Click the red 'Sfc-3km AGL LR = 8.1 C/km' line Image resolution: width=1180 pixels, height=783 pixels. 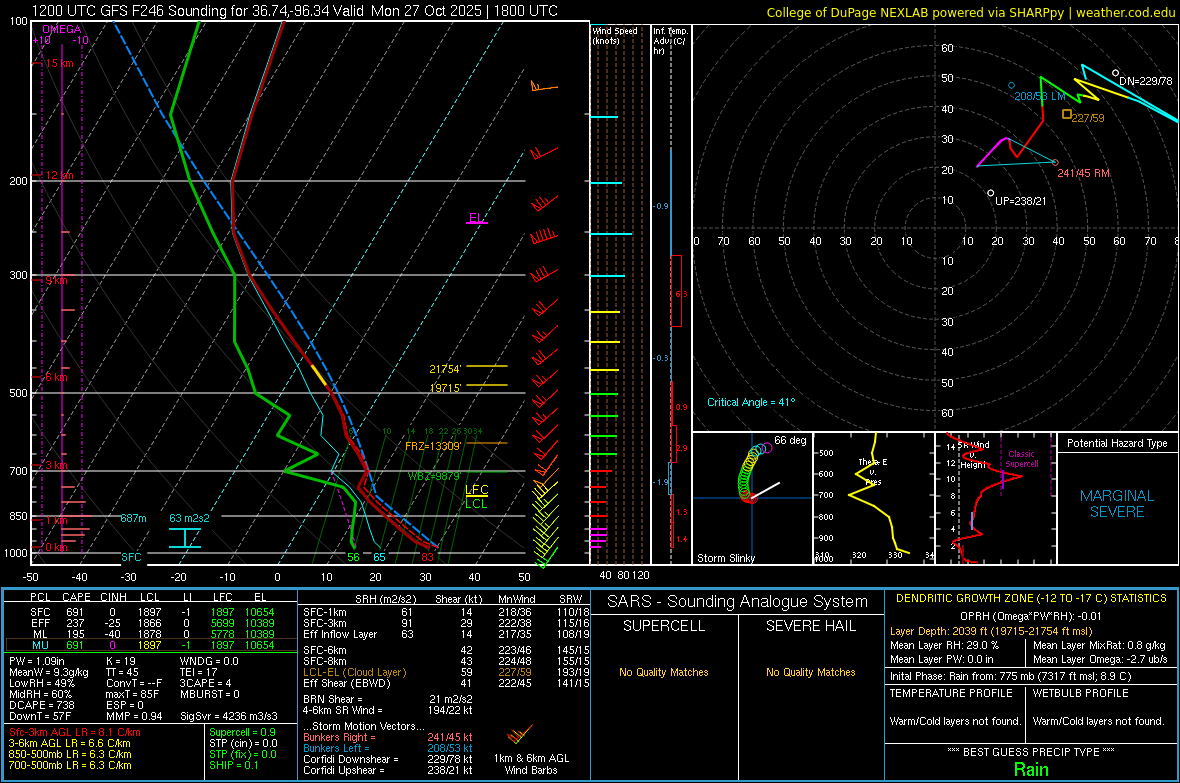pyautogui.click(x=75, y=733)
